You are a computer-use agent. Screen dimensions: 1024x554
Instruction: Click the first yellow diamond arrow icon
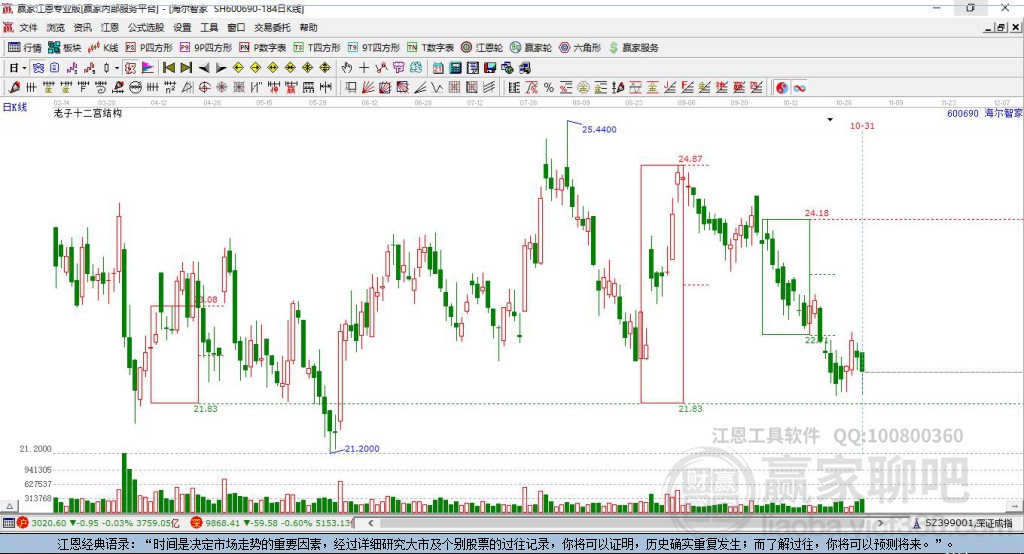tap(238, 68)
